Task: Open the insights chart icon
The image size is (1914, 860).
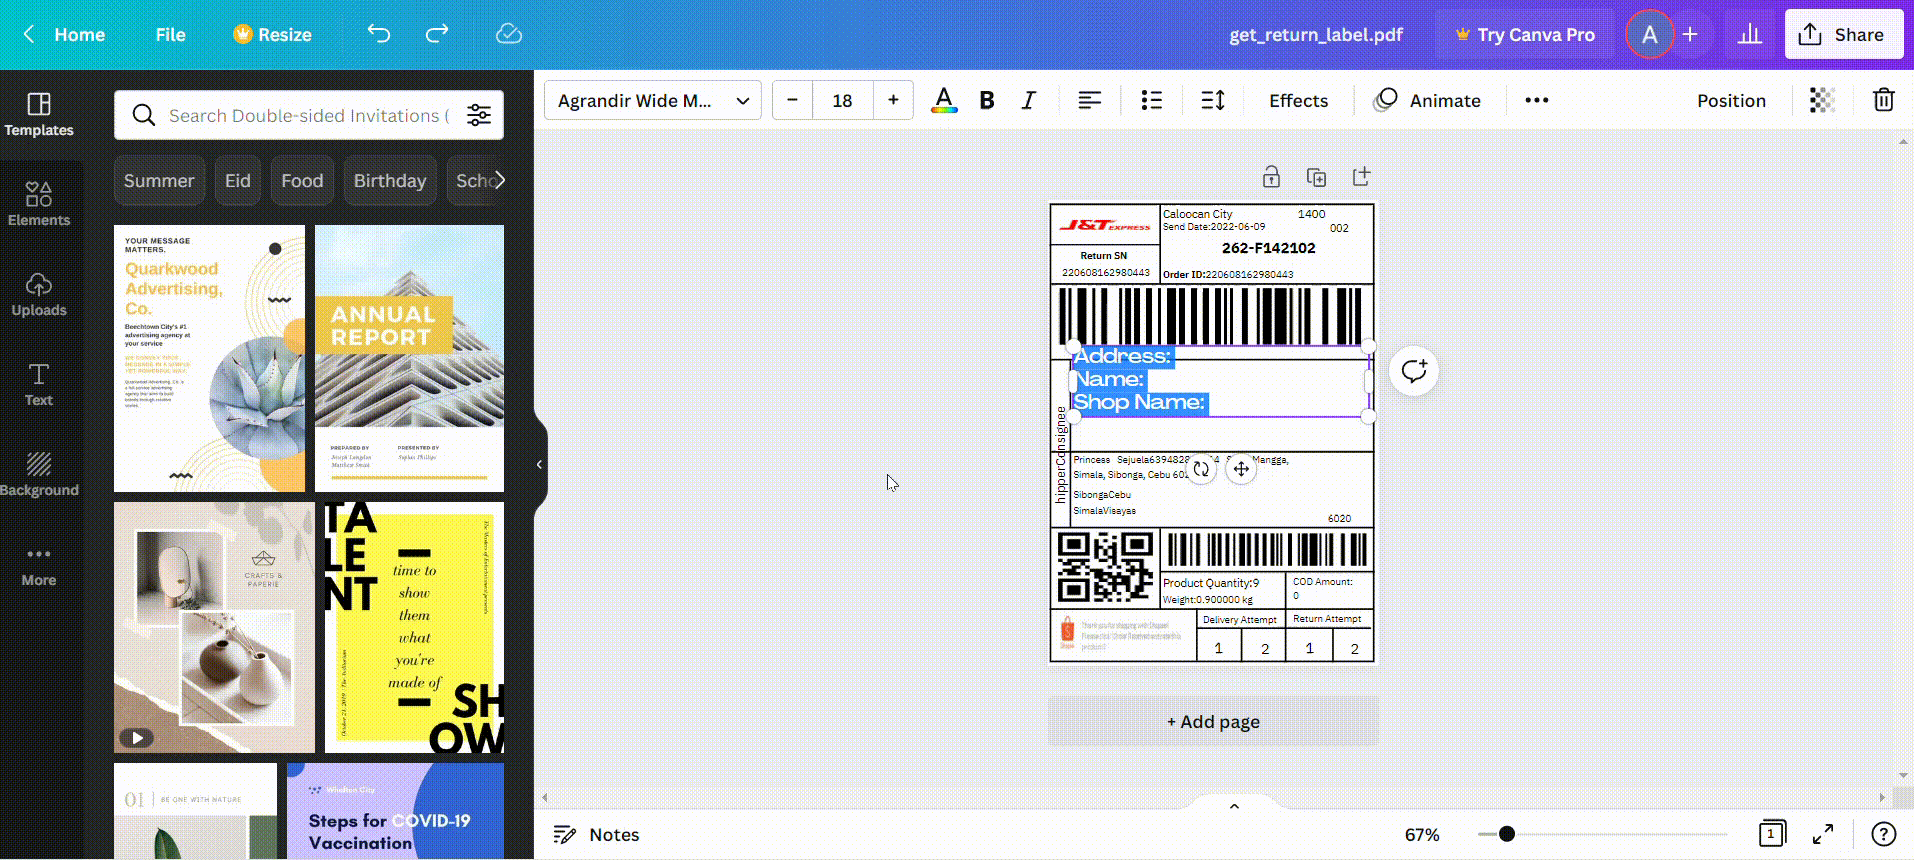Action: [1749, 34]
